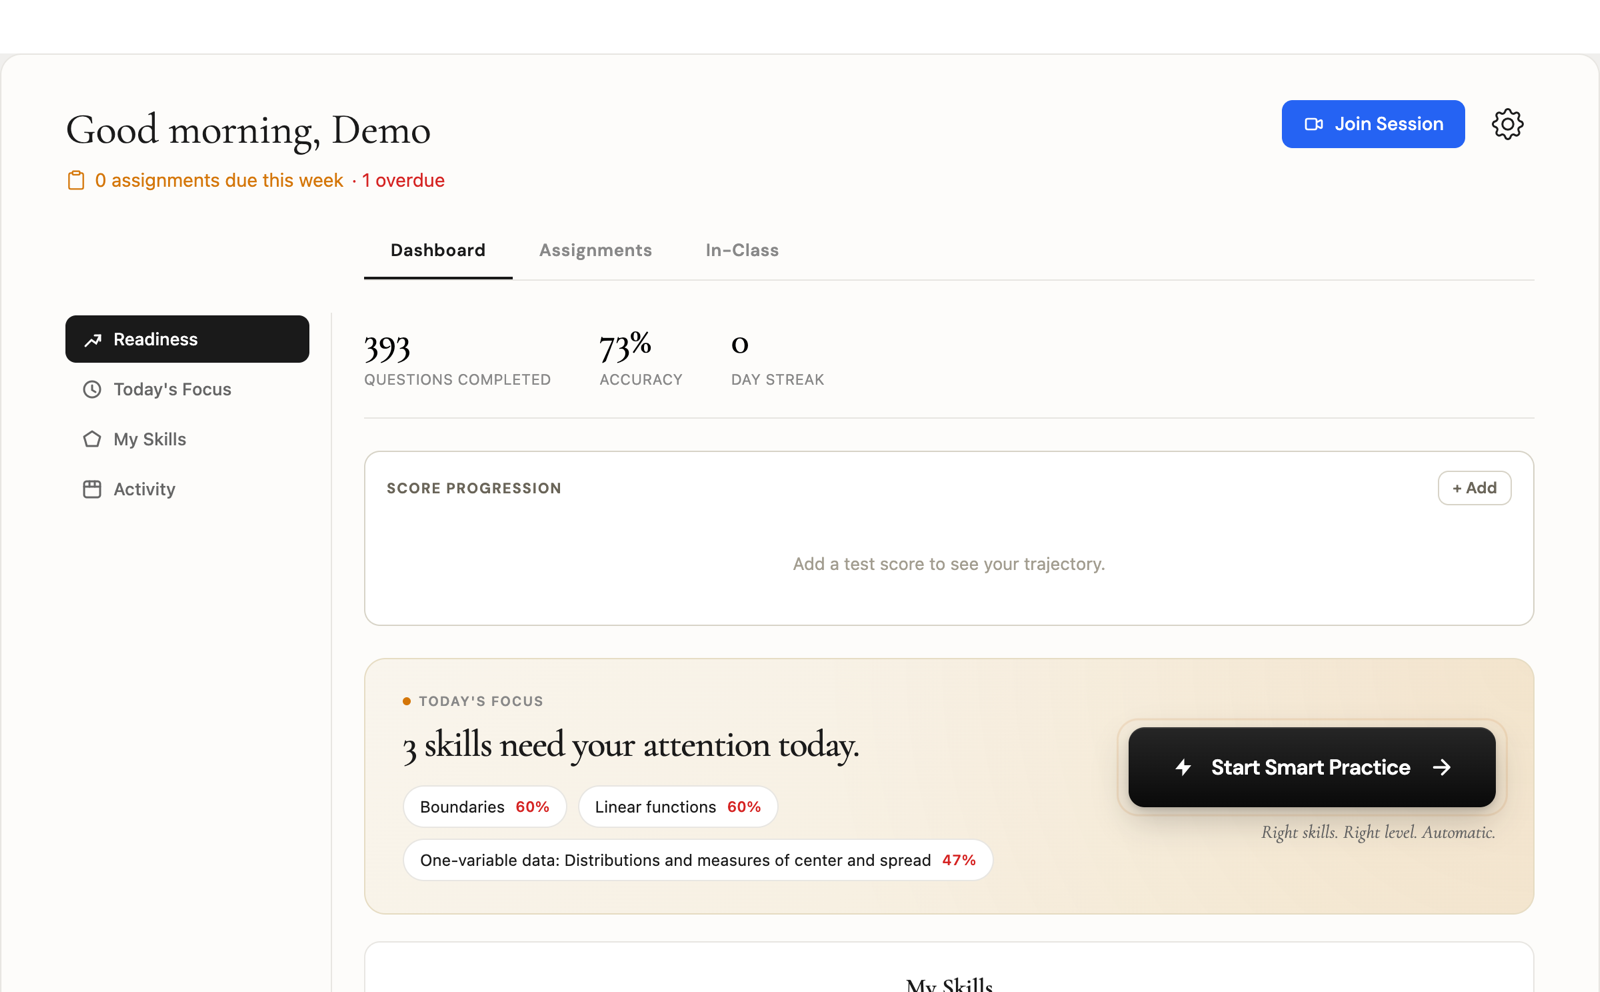
Task: Select Readiness in the sidebar
Action: pos(187,339)
